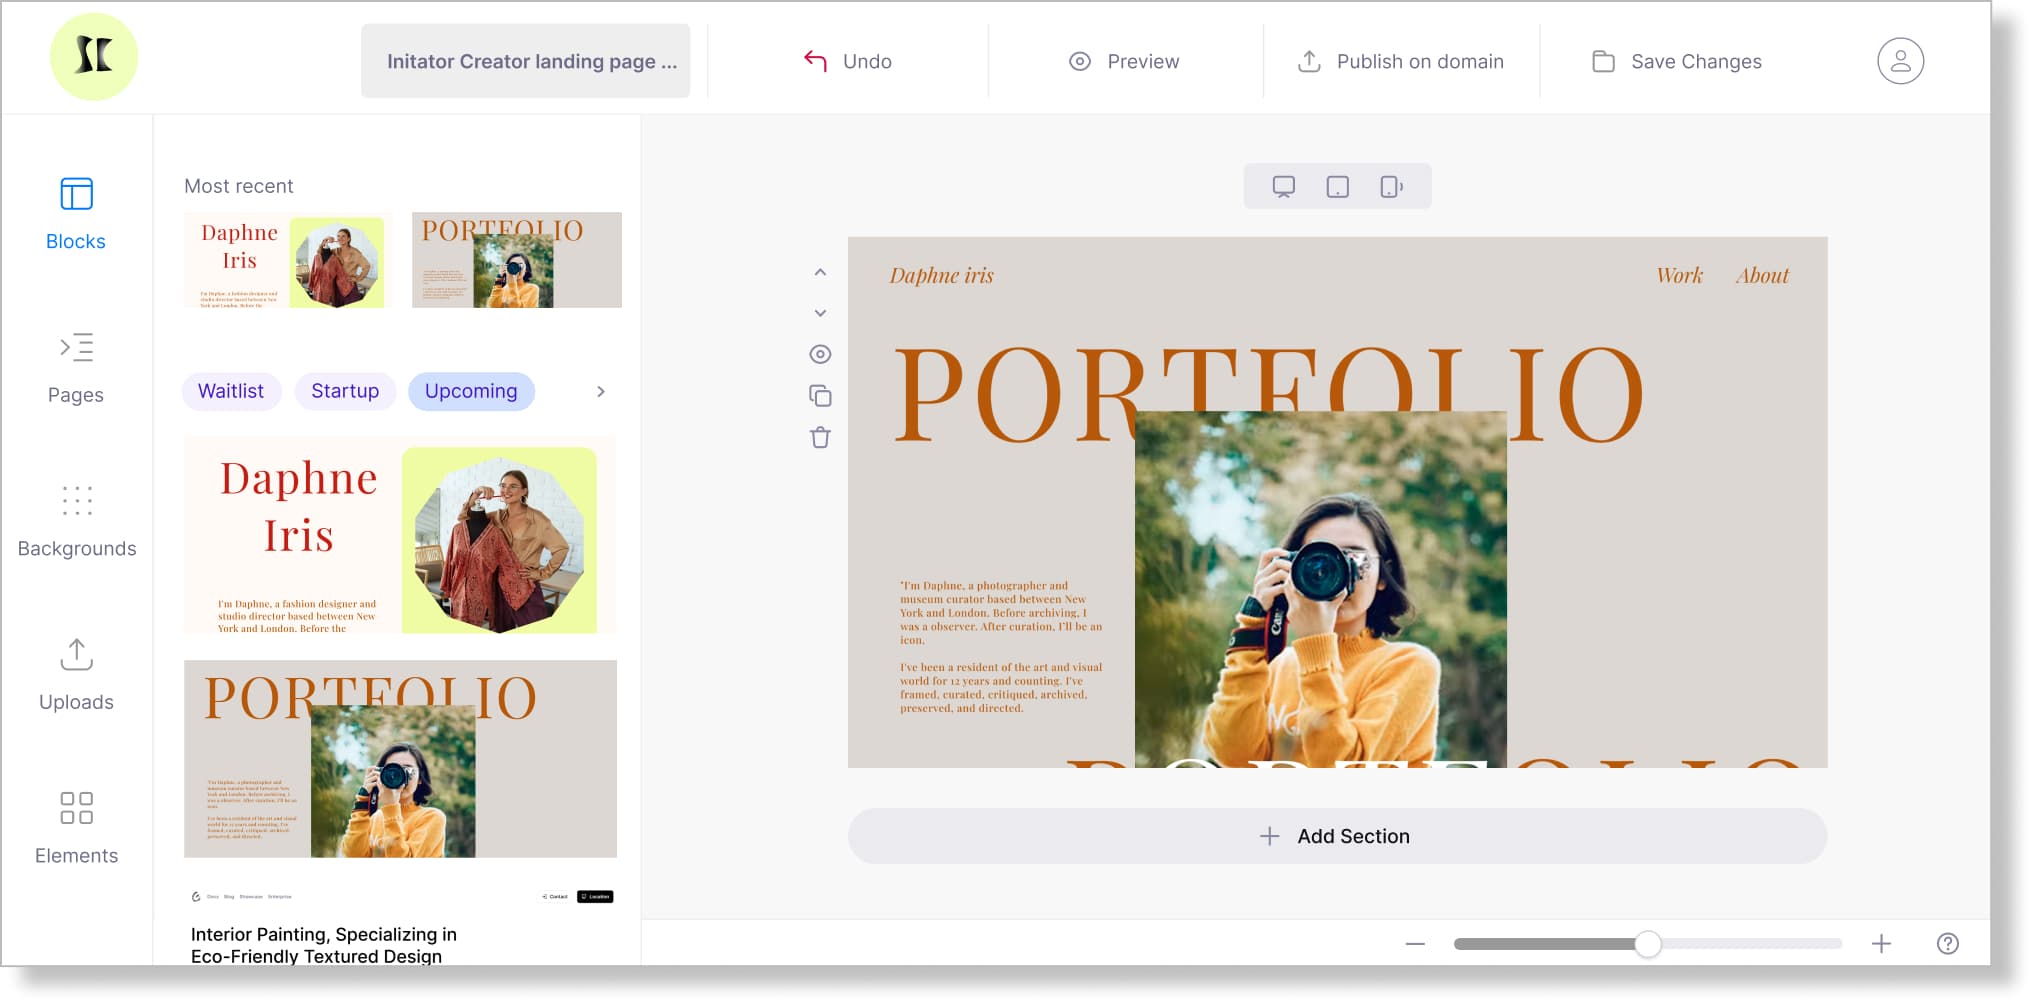Screen dimensions: 2033x1004
Task: Choose the Interior Painting block
Action: coord(400,925)
